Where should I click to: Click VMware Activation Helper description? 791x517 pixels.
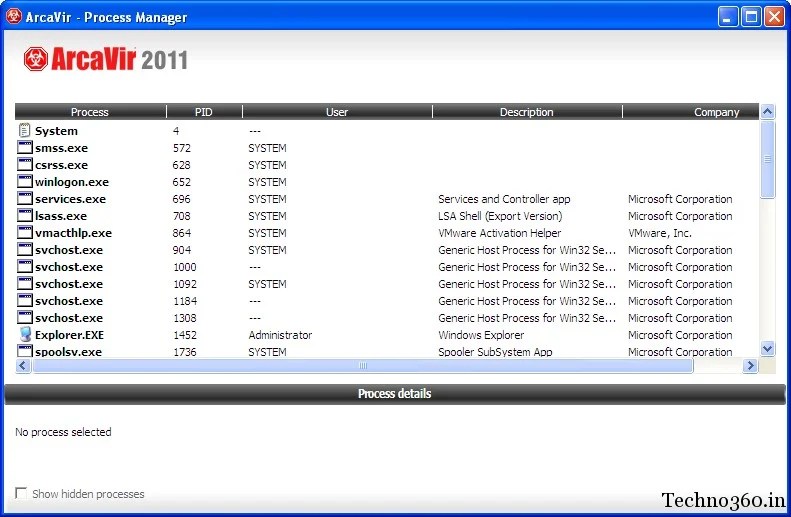(x=499, y=233)
